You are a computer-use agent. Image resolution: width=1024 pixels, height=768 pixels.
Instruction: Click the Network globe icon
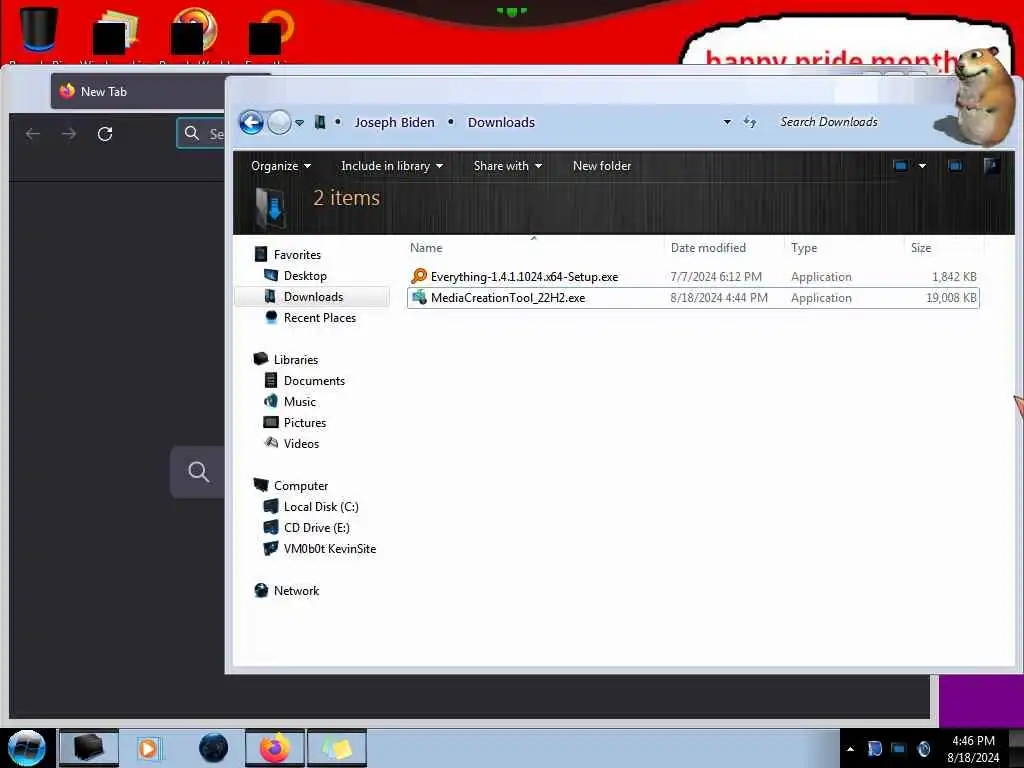261,590
